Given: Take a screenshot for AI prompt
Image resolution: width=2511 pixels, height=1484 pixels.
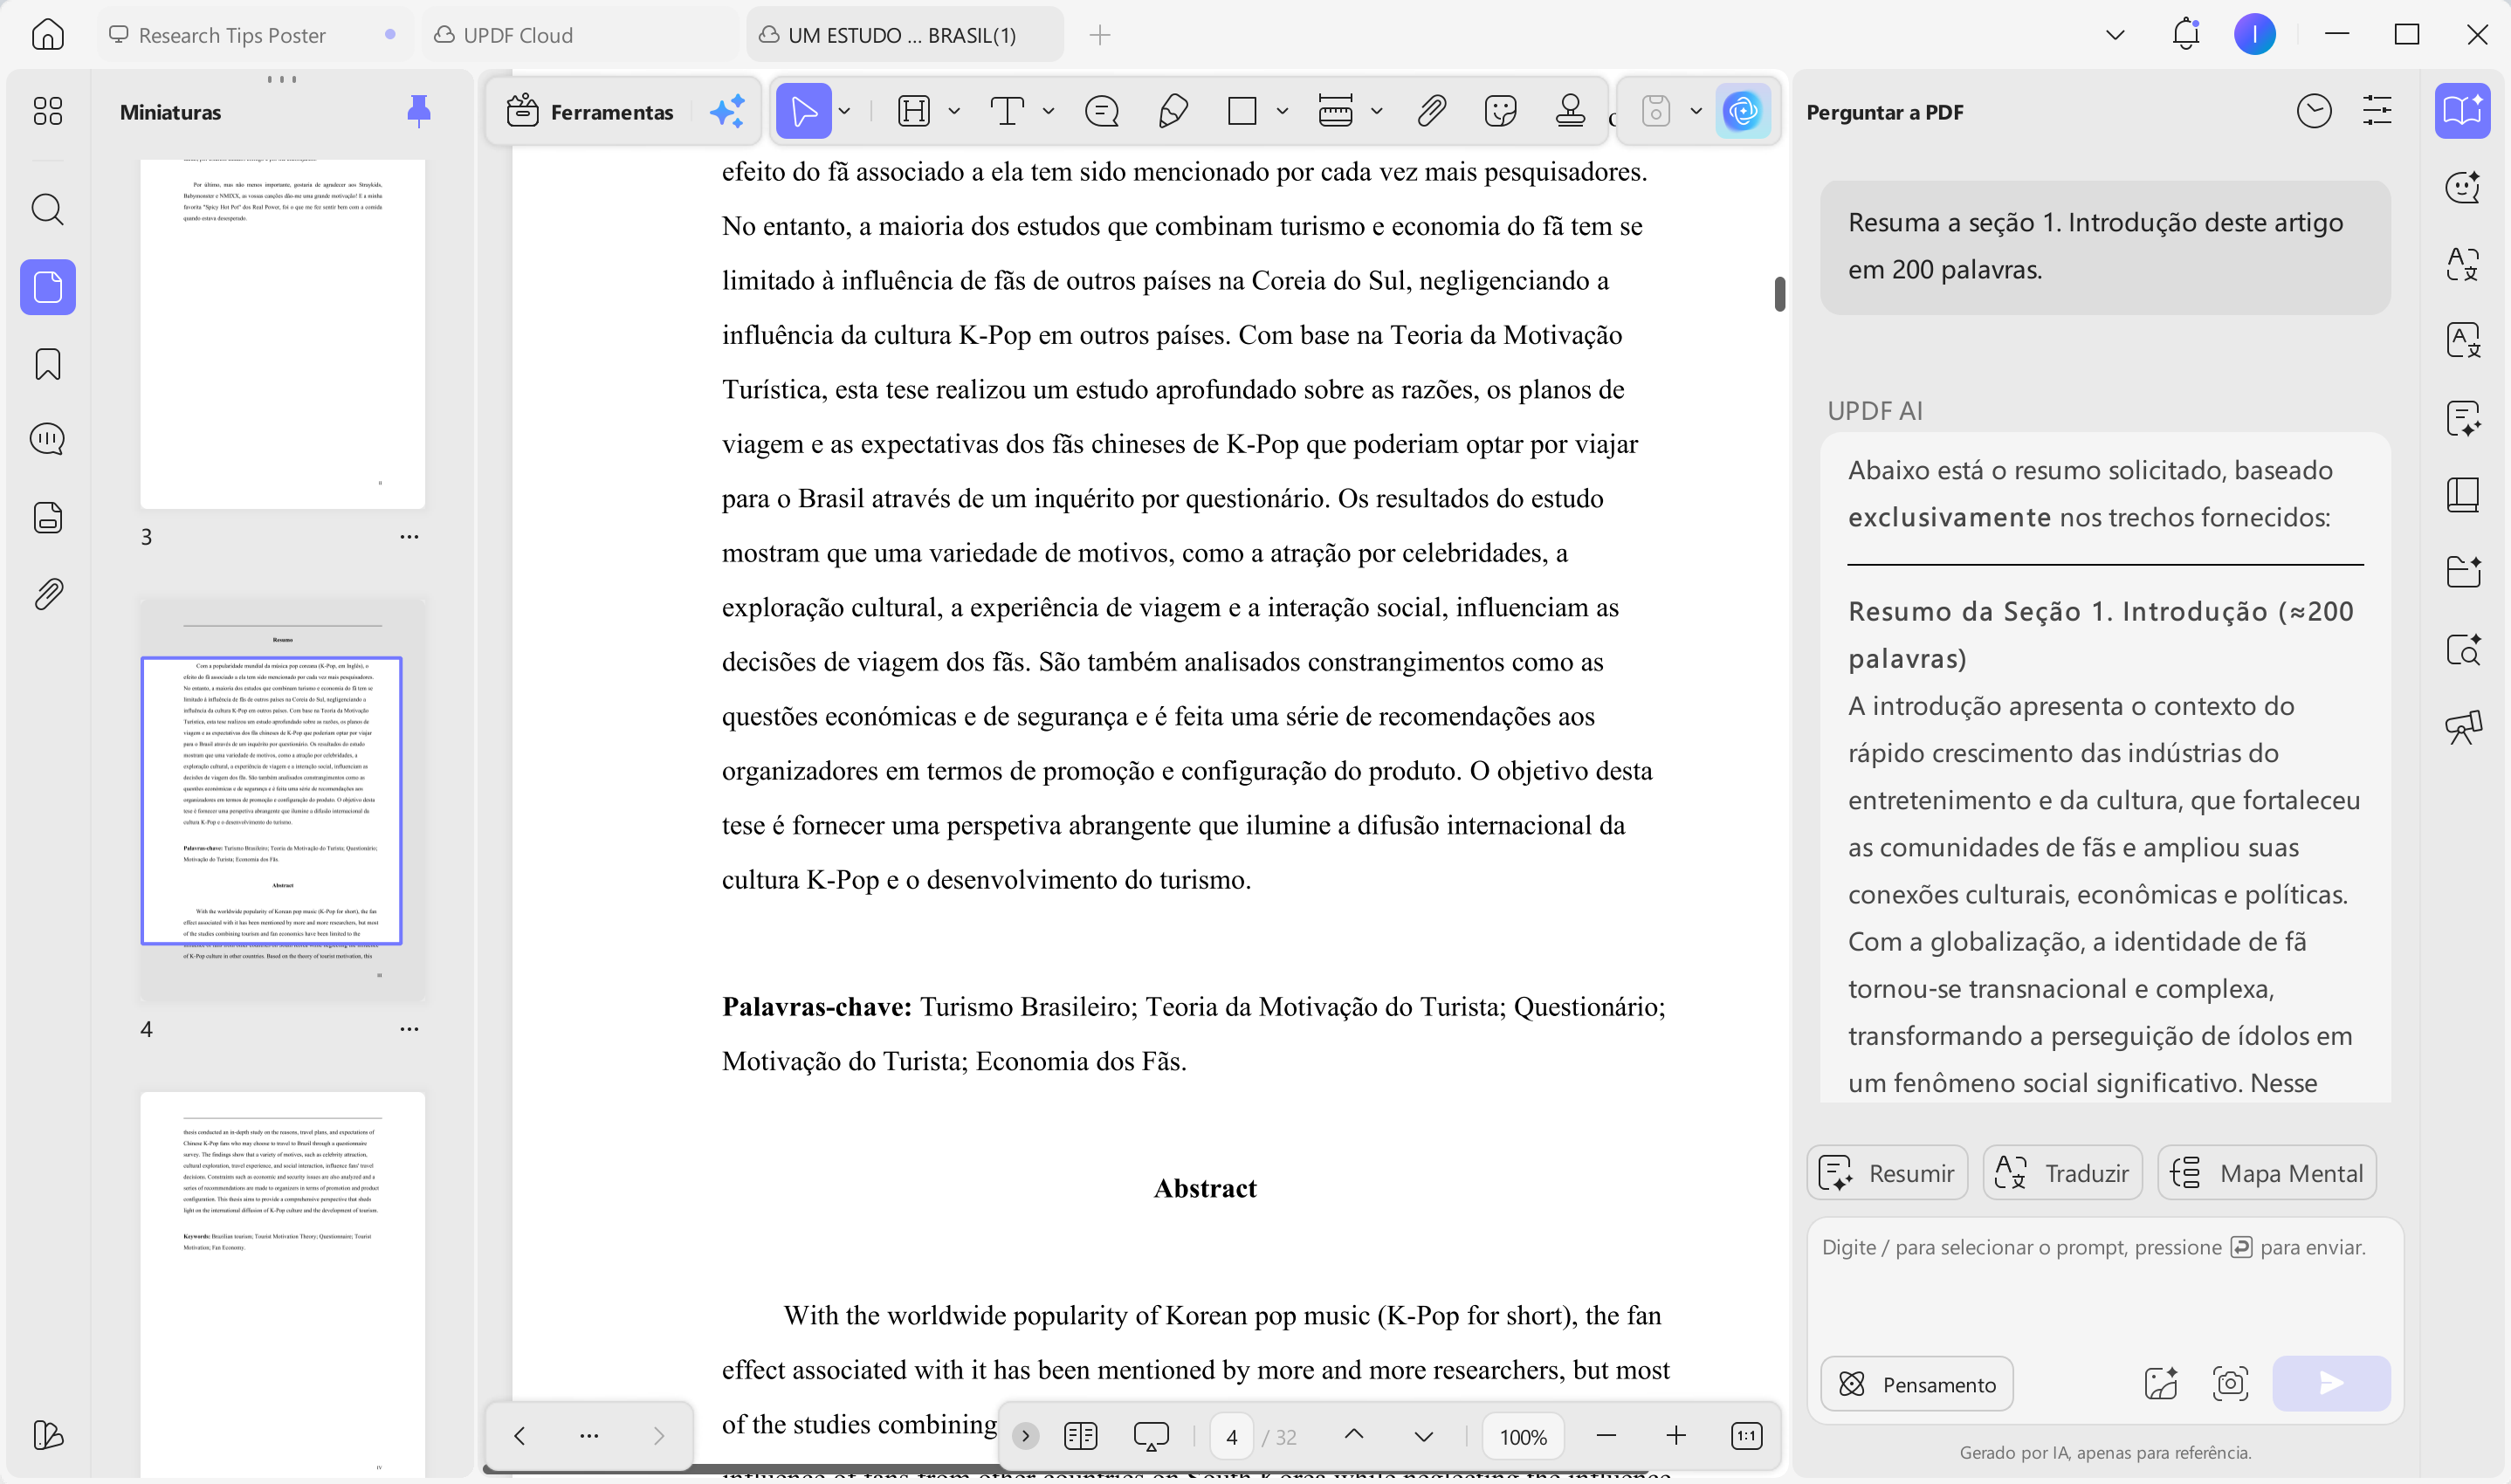Looking at the screenshot, I should 2230,1383.
